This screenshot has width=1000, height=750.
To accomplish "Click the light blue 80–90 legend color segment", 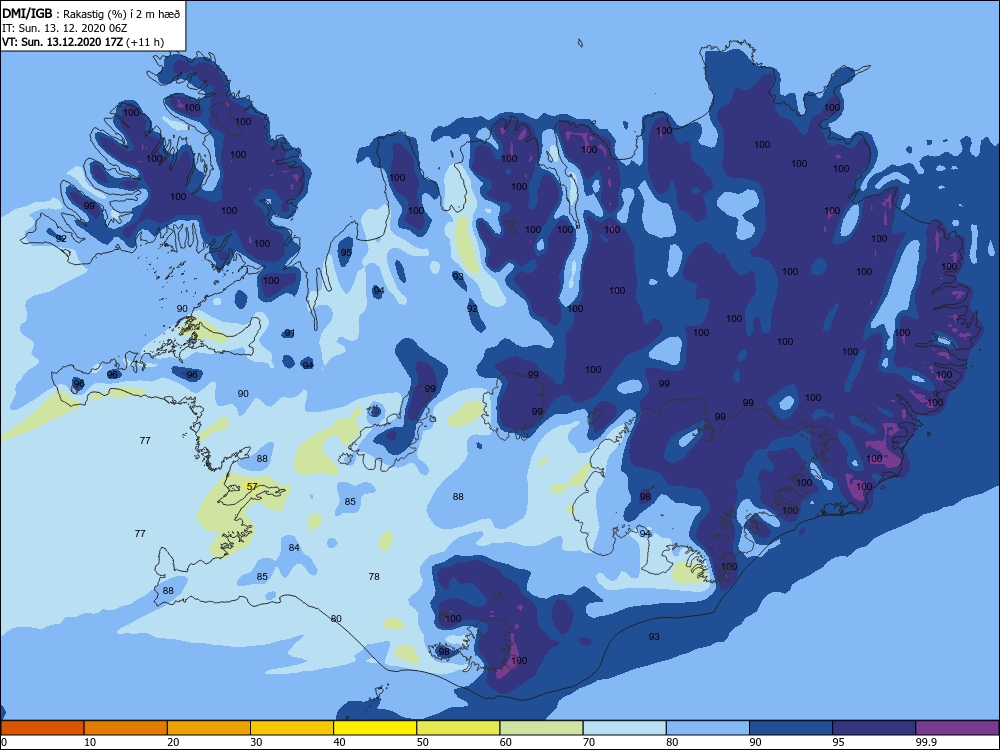I will coord(708,728).
